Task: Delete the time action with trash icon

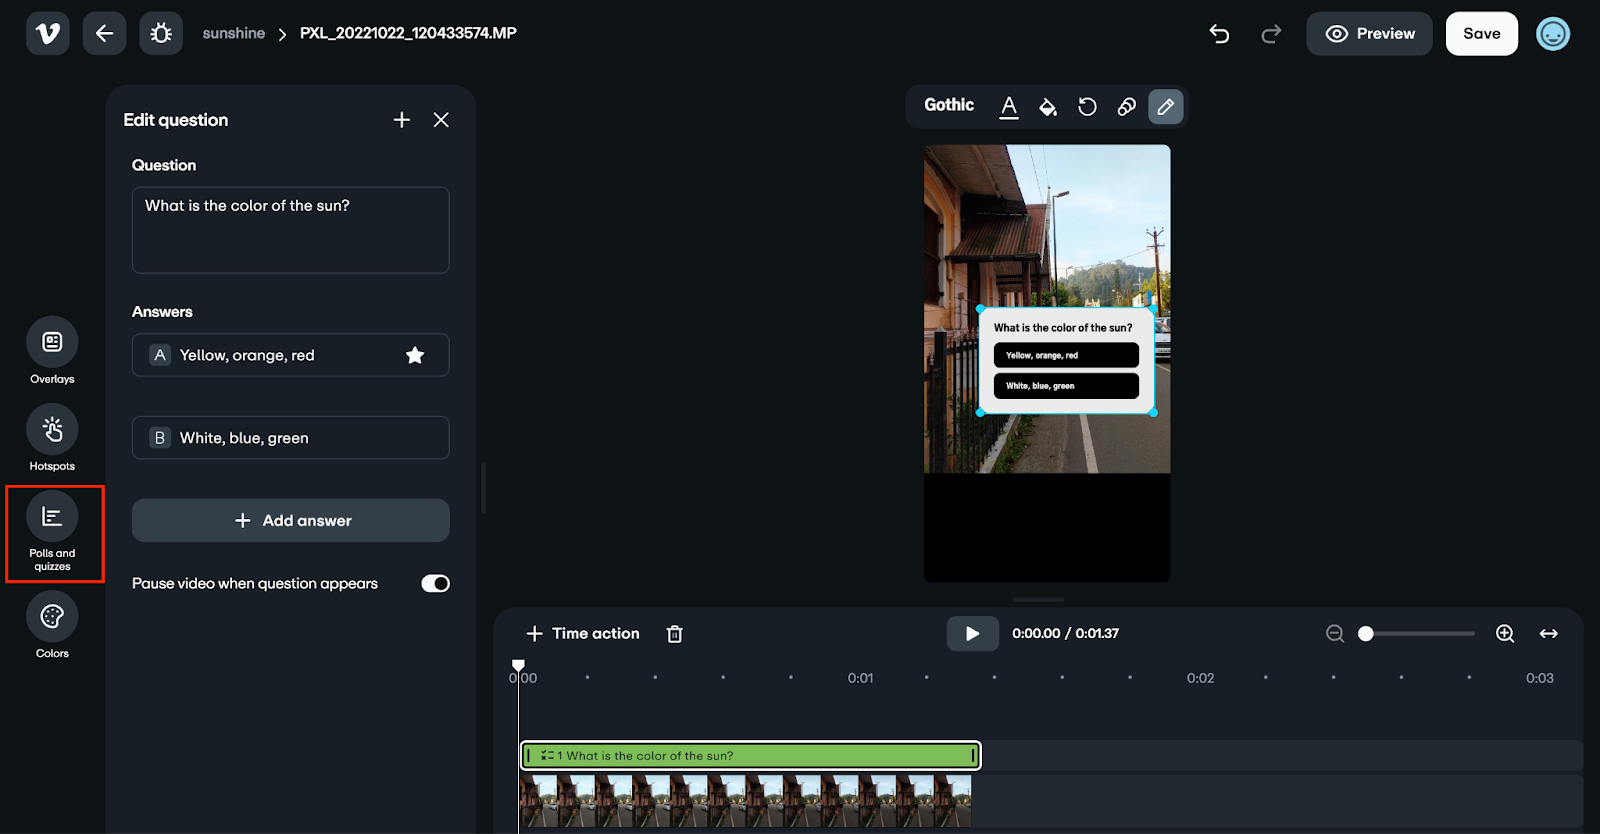Action: coord(675,634)
